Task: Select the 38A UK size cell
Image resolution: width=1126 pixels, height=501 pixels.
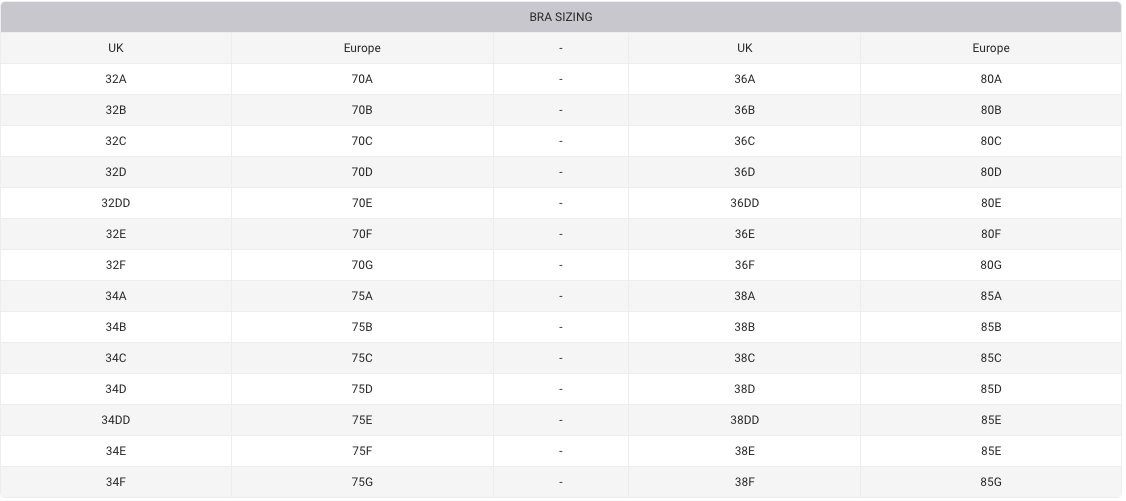Action: [x=744, y=296]
